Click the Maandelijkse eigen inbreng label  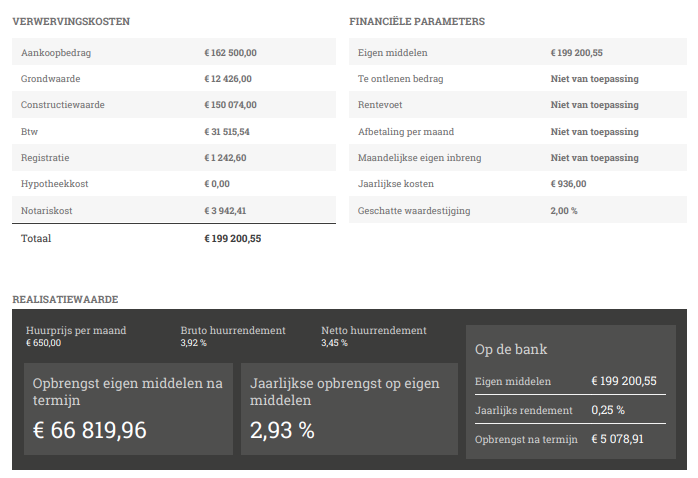(x=419, y=158)
